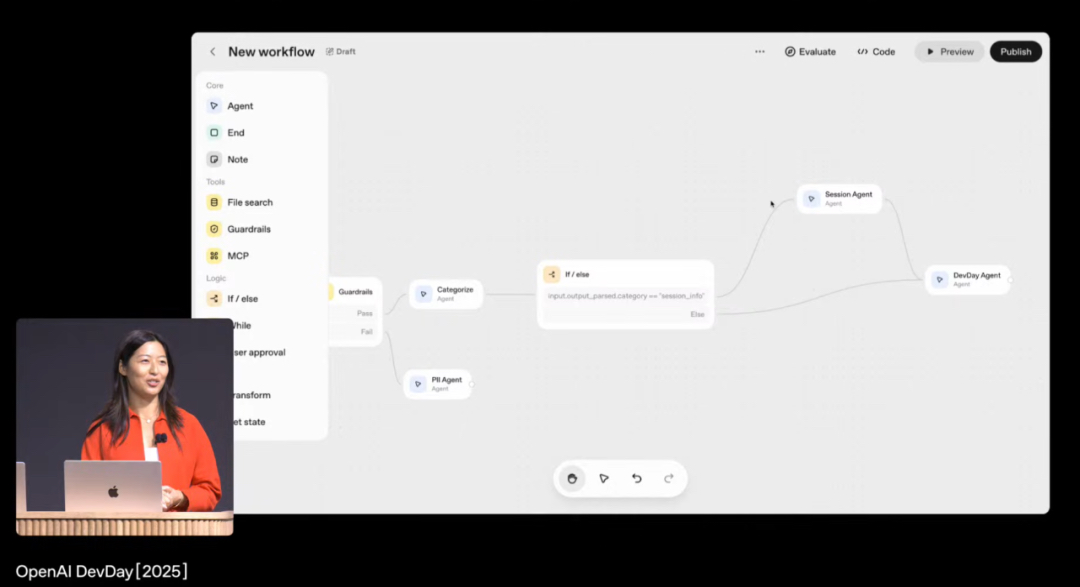Activate the pointer selection tool
Image resolution: width=1080 pixels, height=587 pixels.
(604, 478)
